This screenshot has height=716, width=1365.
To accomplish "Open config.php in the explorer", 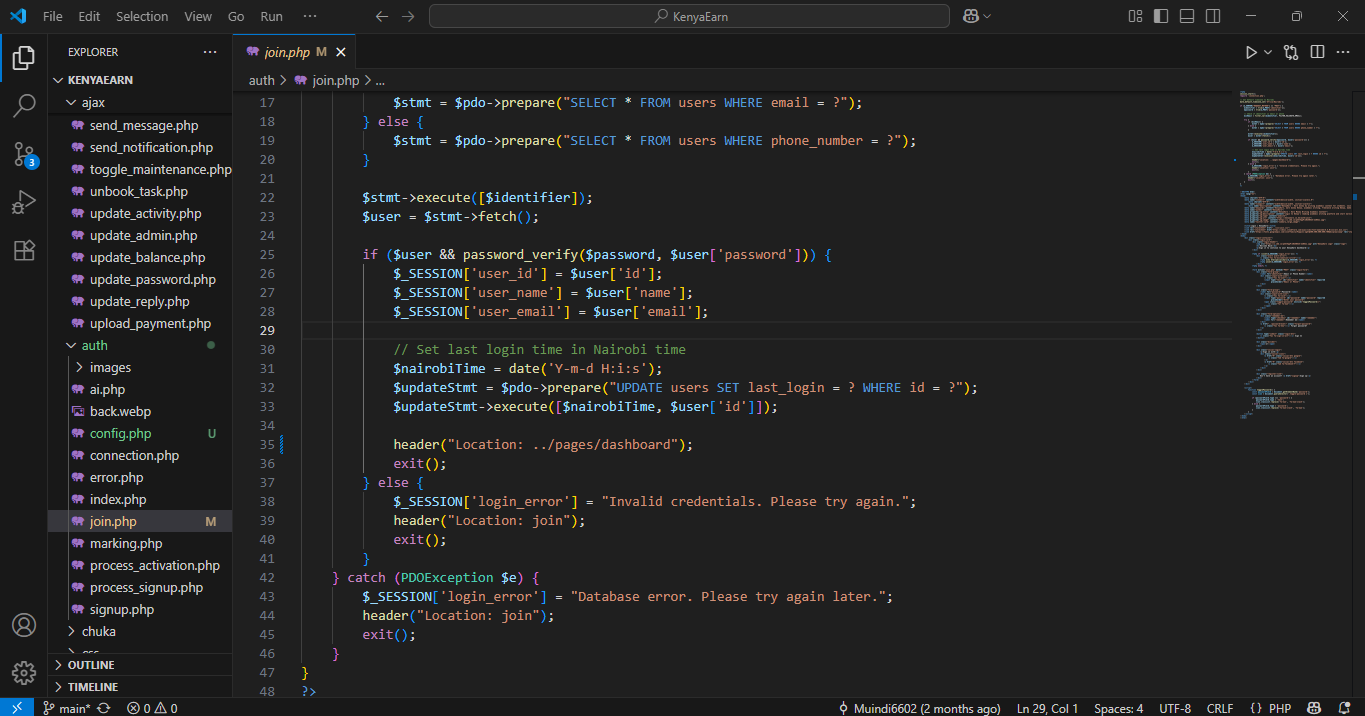I will coord(120,434).
